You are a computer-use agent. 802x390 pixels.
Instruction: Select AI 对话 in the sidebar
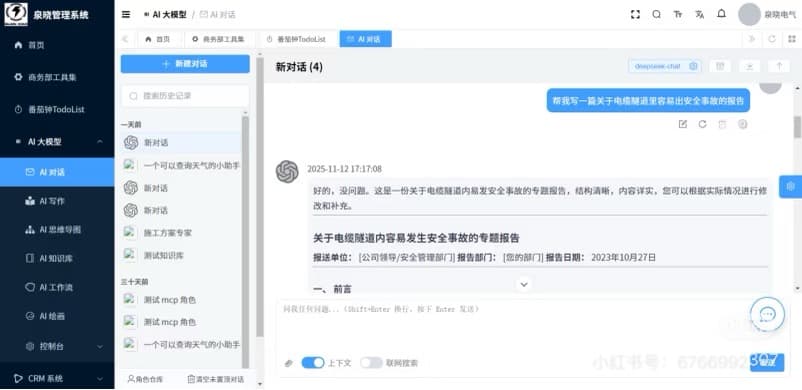pyautogui.click(x=57, y=172)
